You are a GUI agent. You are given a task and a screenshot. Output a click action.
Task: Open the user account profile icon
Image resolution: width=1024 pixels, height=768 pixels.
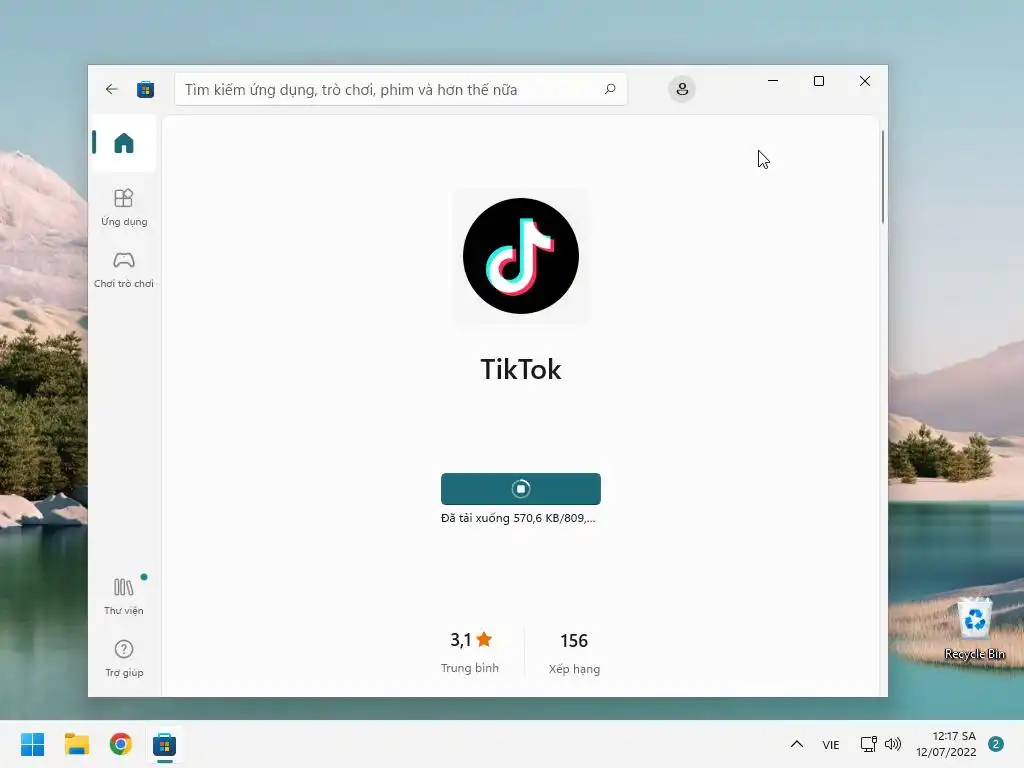coord(682,89)
